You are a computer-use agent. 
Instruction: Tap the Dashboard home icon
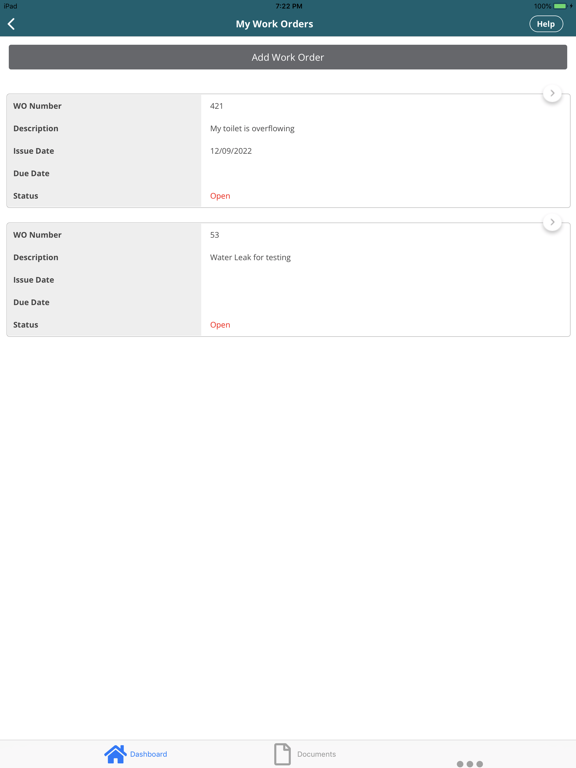116,754
